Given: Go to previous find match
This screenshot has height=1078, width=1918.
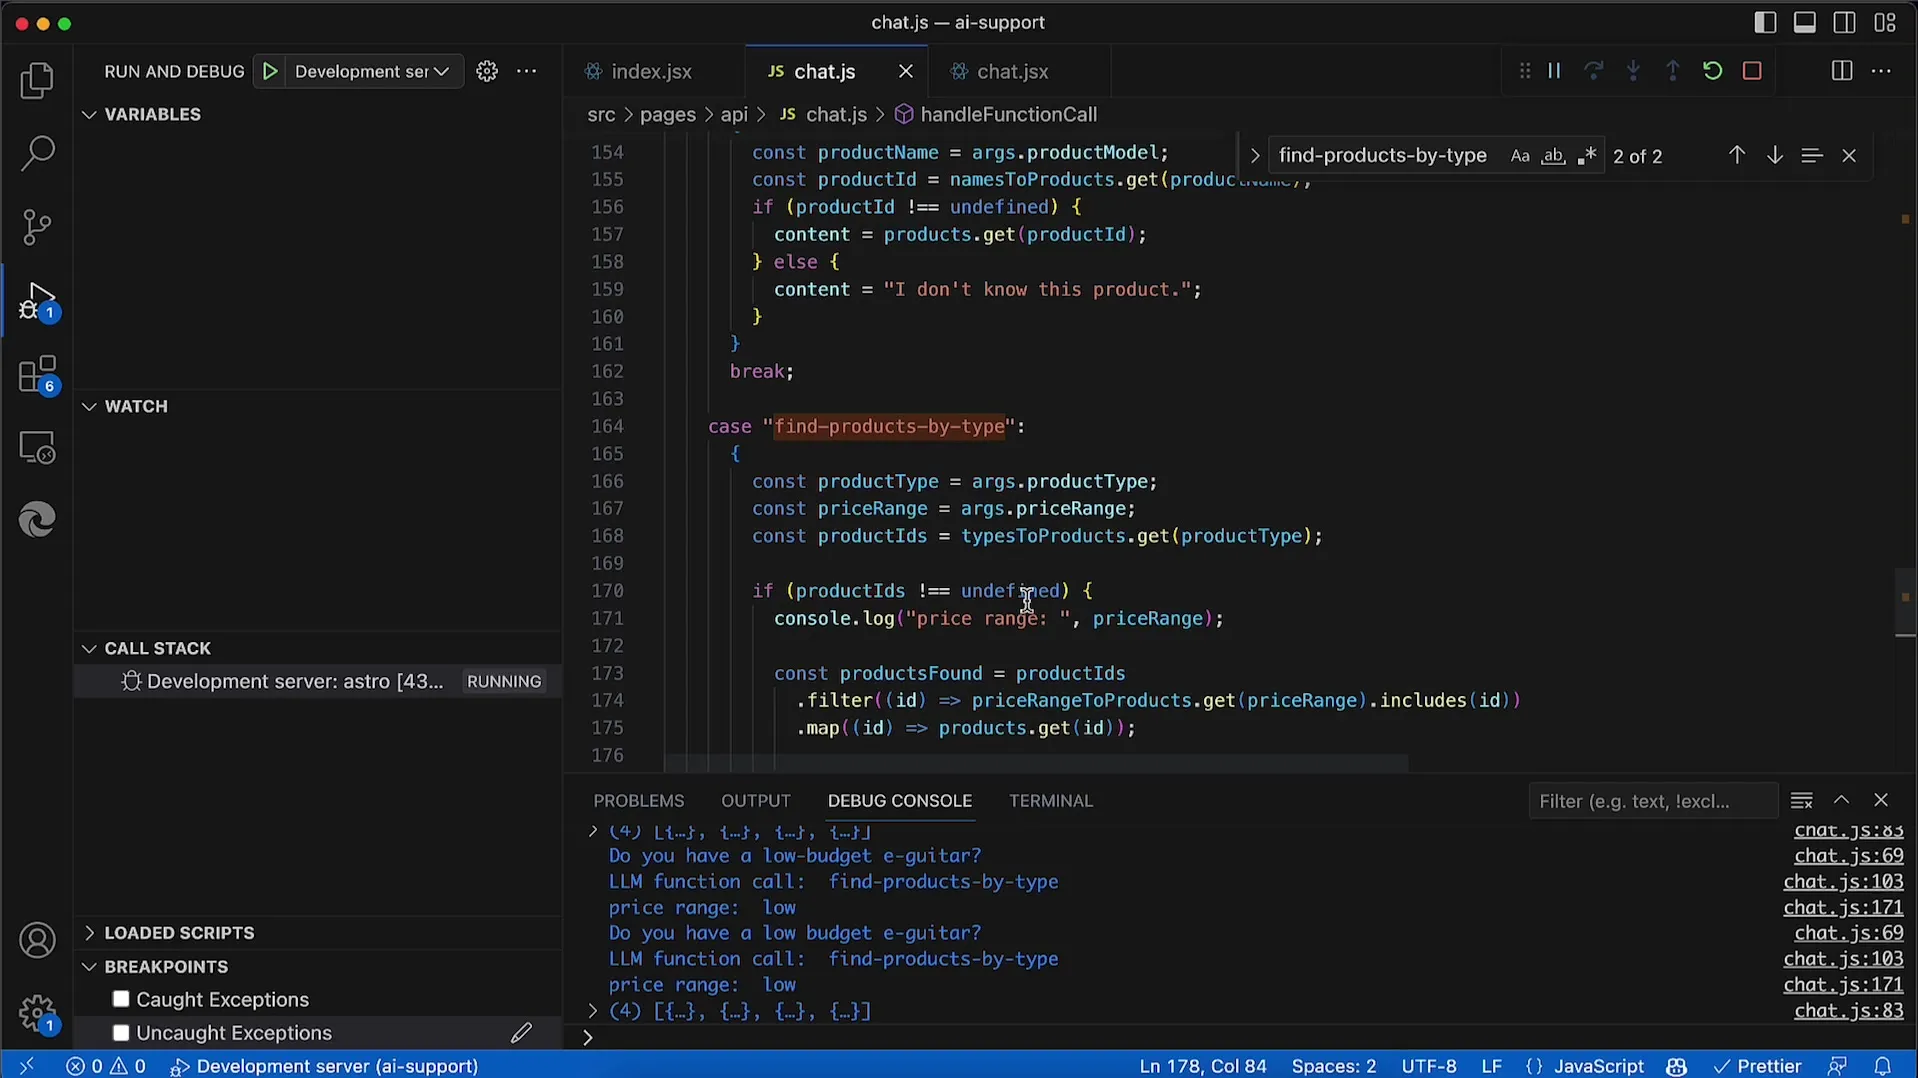Looking at the screenshot, I should click(x=1737, y=156).
